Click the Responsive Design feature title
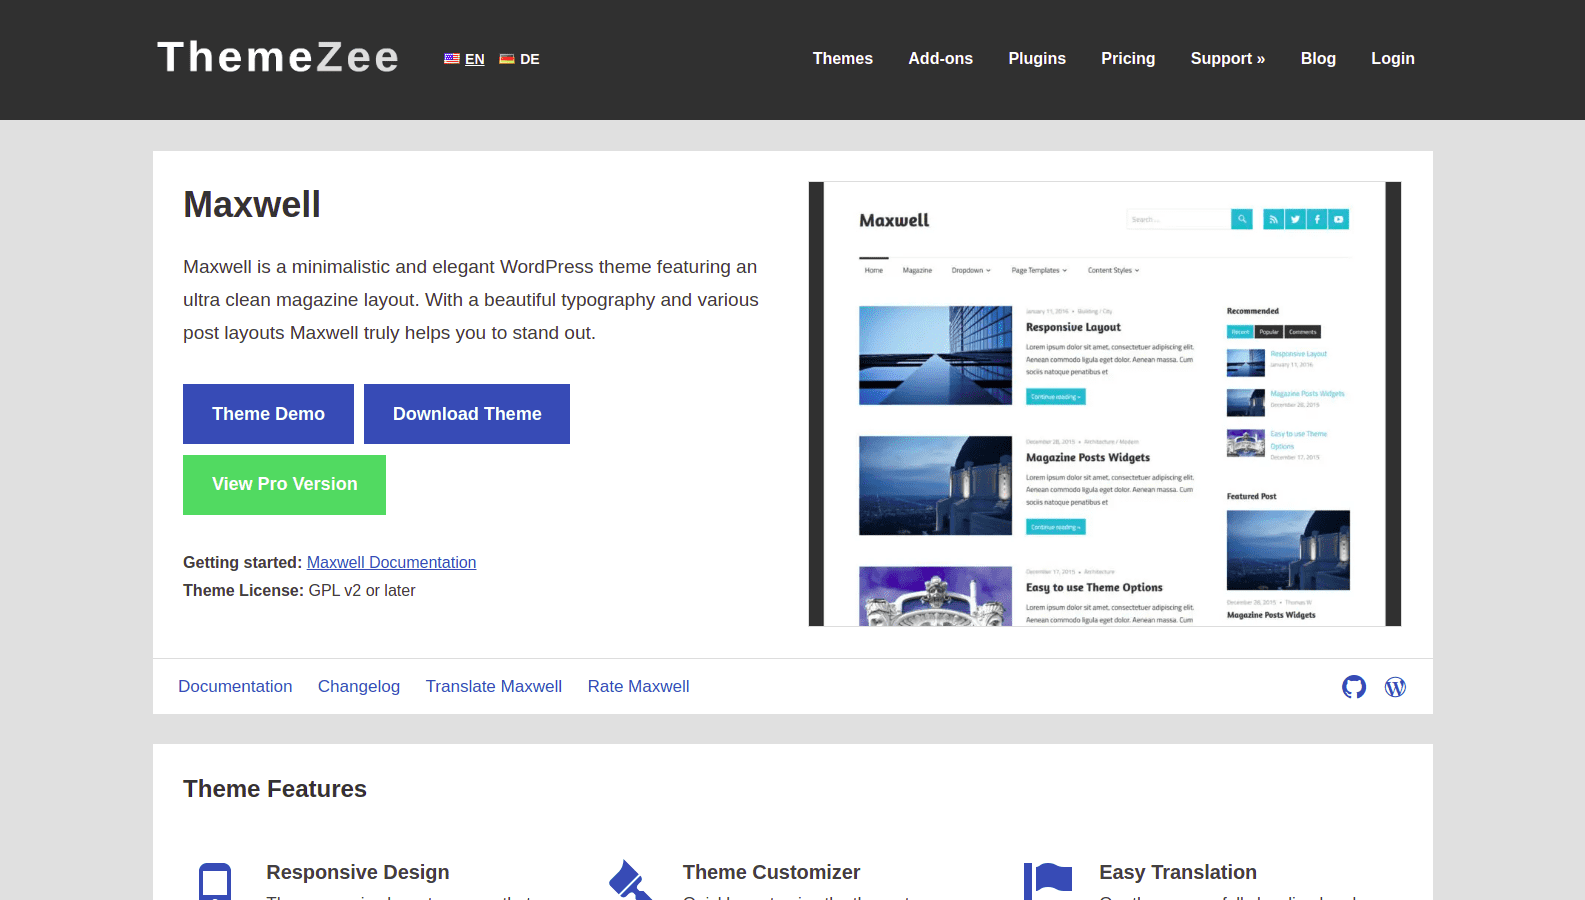This screenshot has height=900, width=1585. [x=358, y=872]
